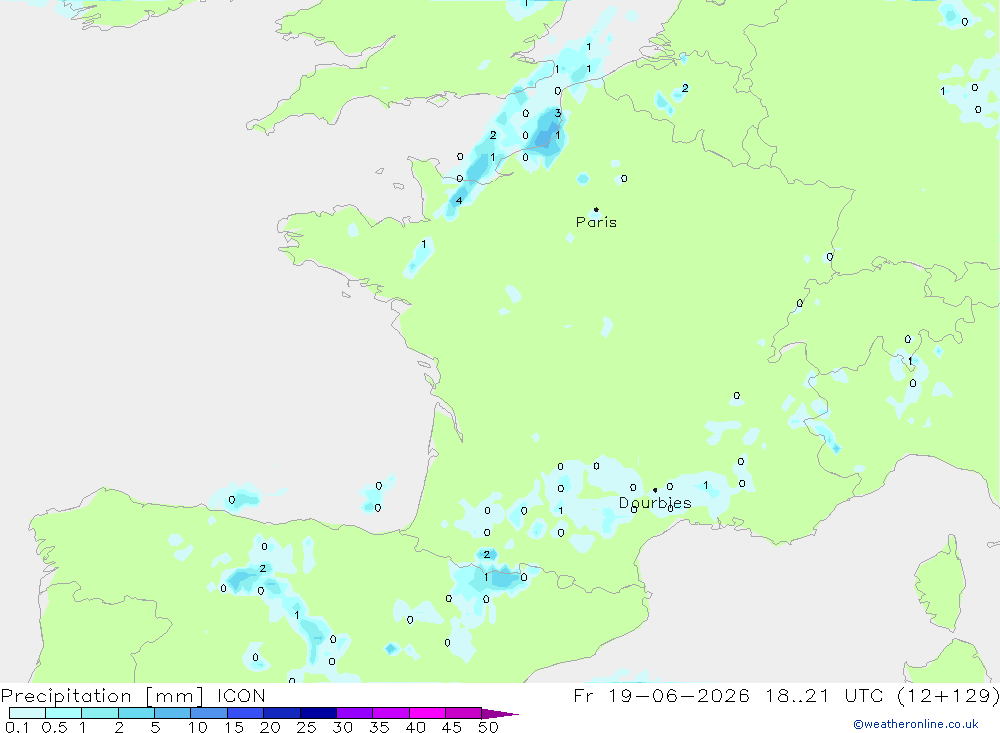Select the 0.1–0.5 mm legend color swatch
This screenshot has width=1000, height=733.
[x=27, y=713]
